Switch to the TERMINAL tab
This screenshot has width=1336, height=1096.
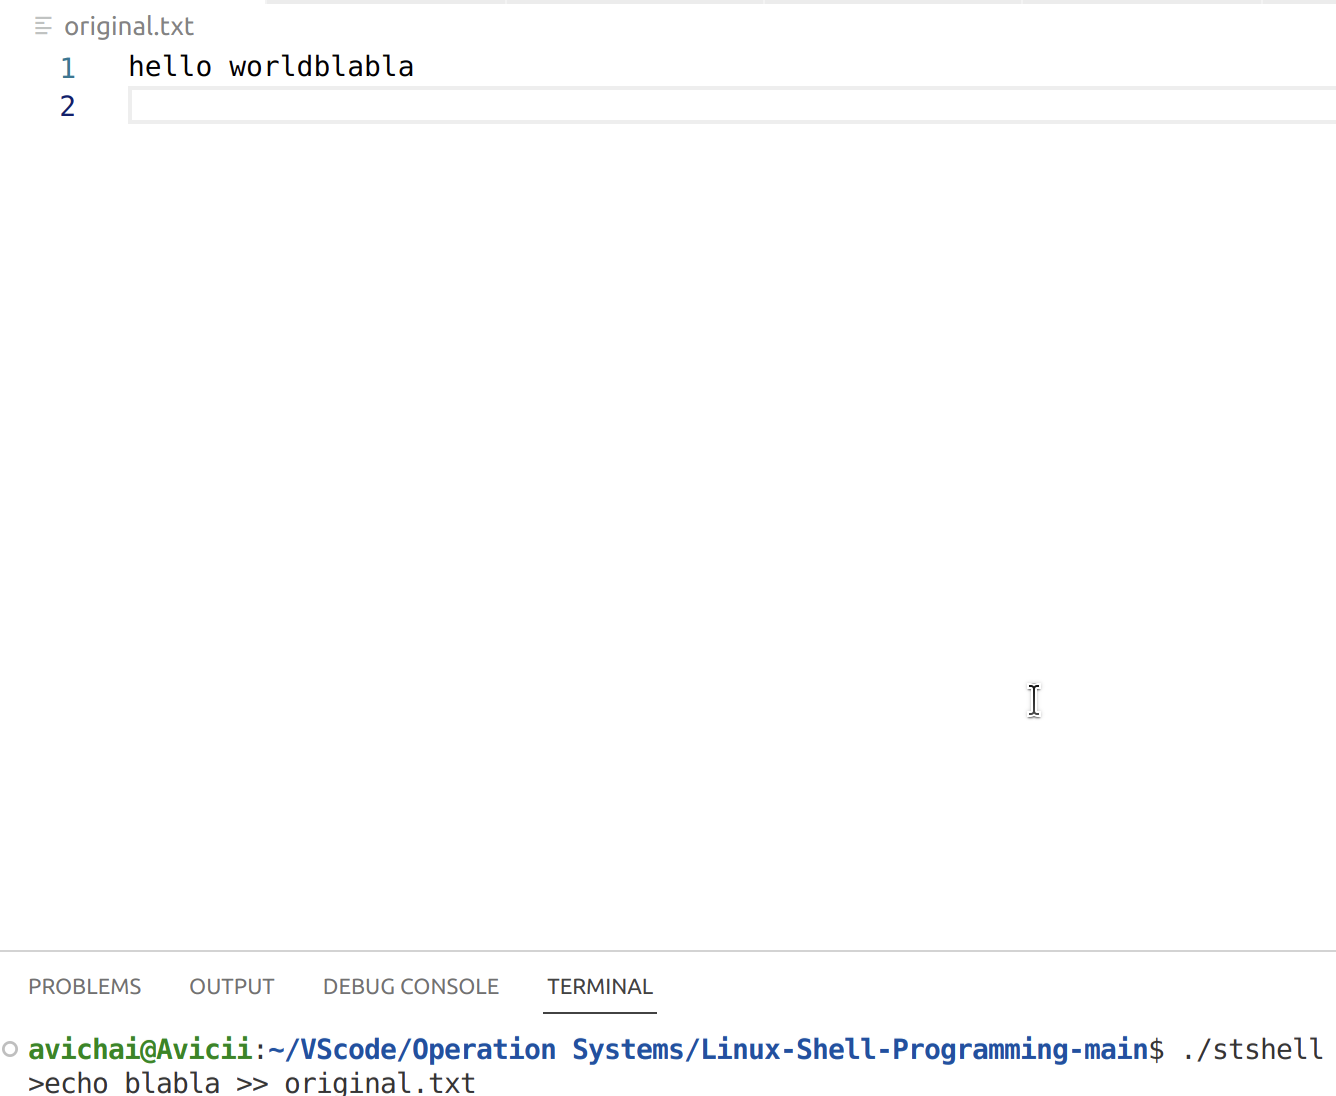(599, 986)
